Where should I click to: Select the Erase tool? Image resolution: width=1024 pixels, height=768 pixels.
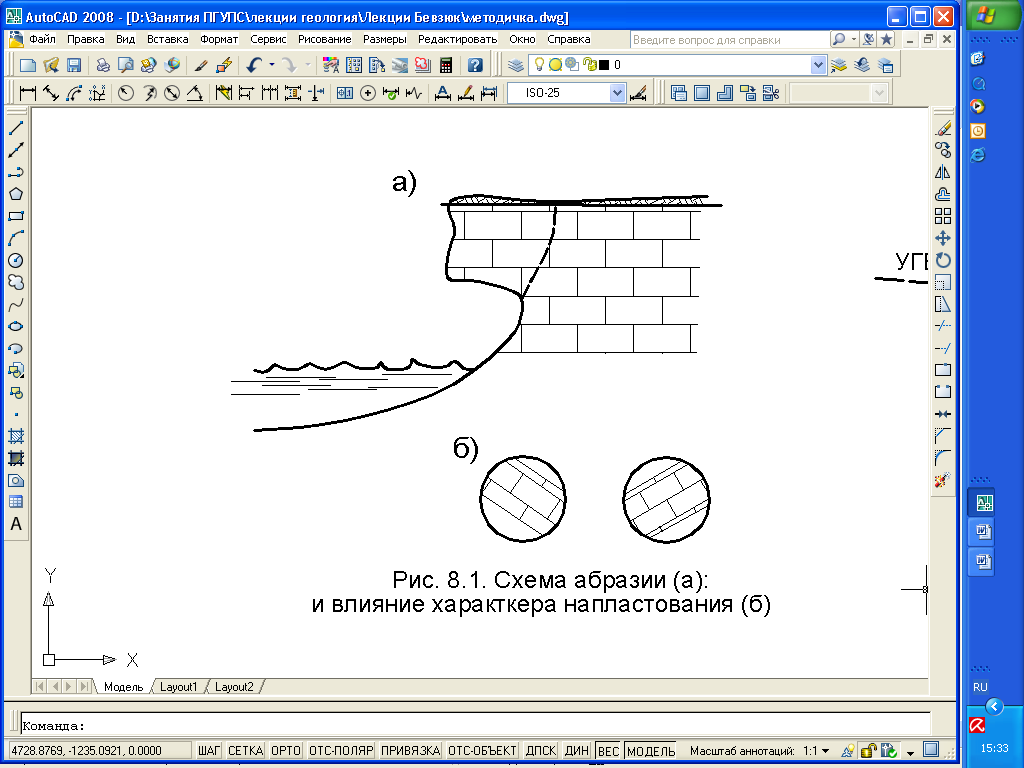click(x=942, y=128)
